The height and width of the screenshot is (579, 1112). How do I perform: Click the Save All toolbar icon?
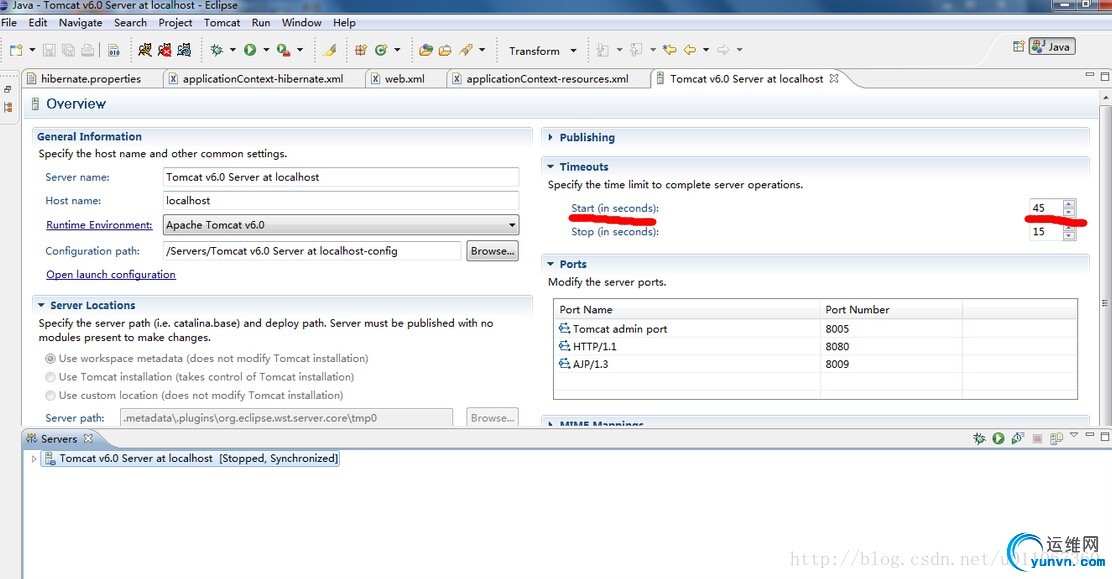click(68, 50)
